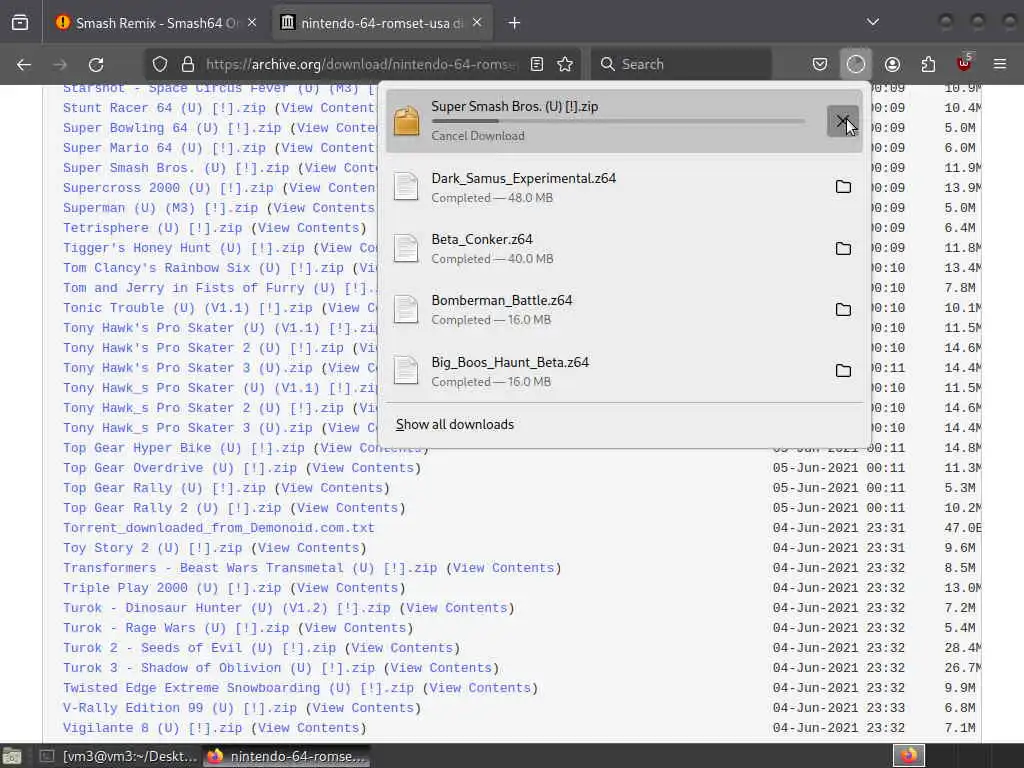Open Torrent_downloaded_from_Demonoid.com.txt link

click(219, 528)
